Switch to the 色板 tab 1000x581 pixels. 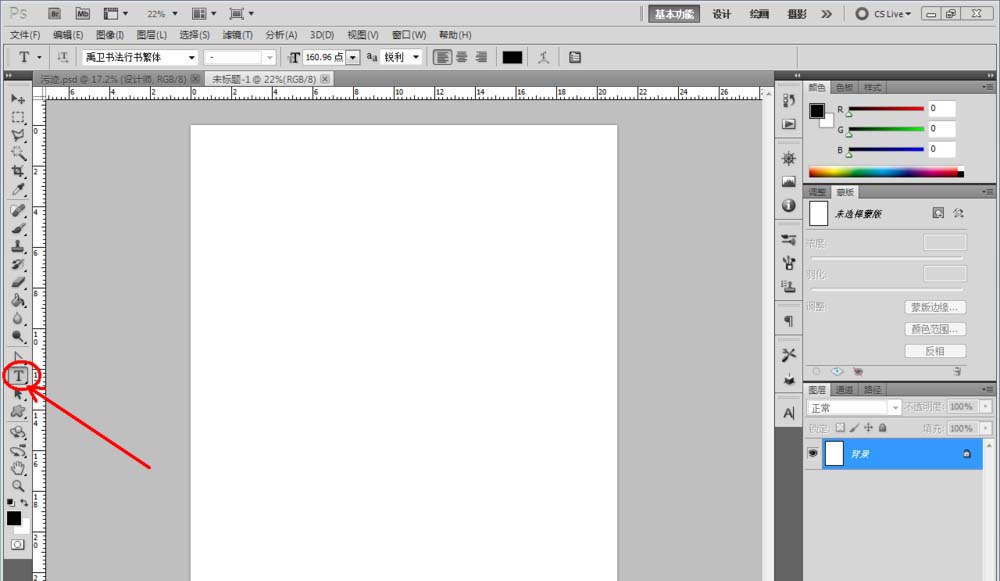pos(844,87)
